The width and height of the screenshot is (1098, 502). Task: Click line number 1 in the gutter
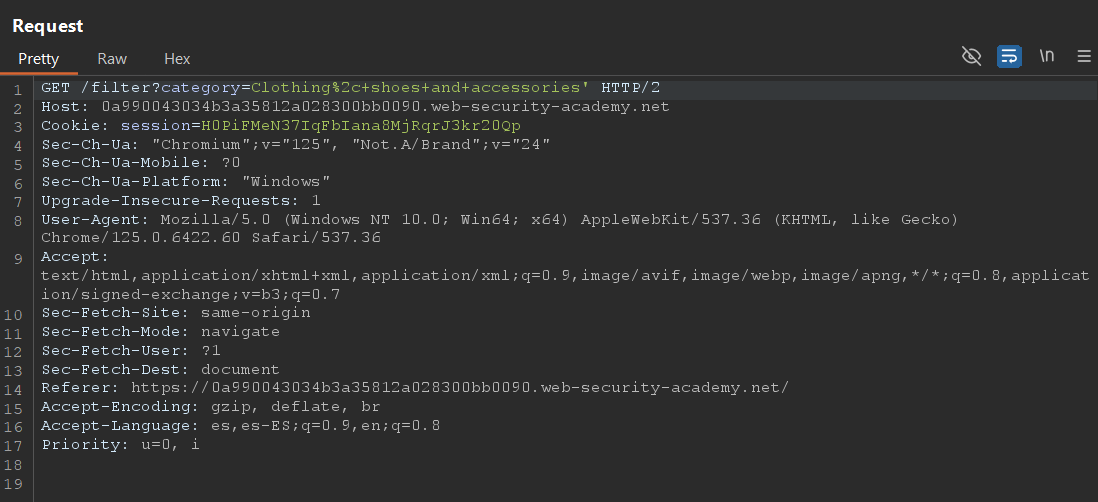(18, 91)
